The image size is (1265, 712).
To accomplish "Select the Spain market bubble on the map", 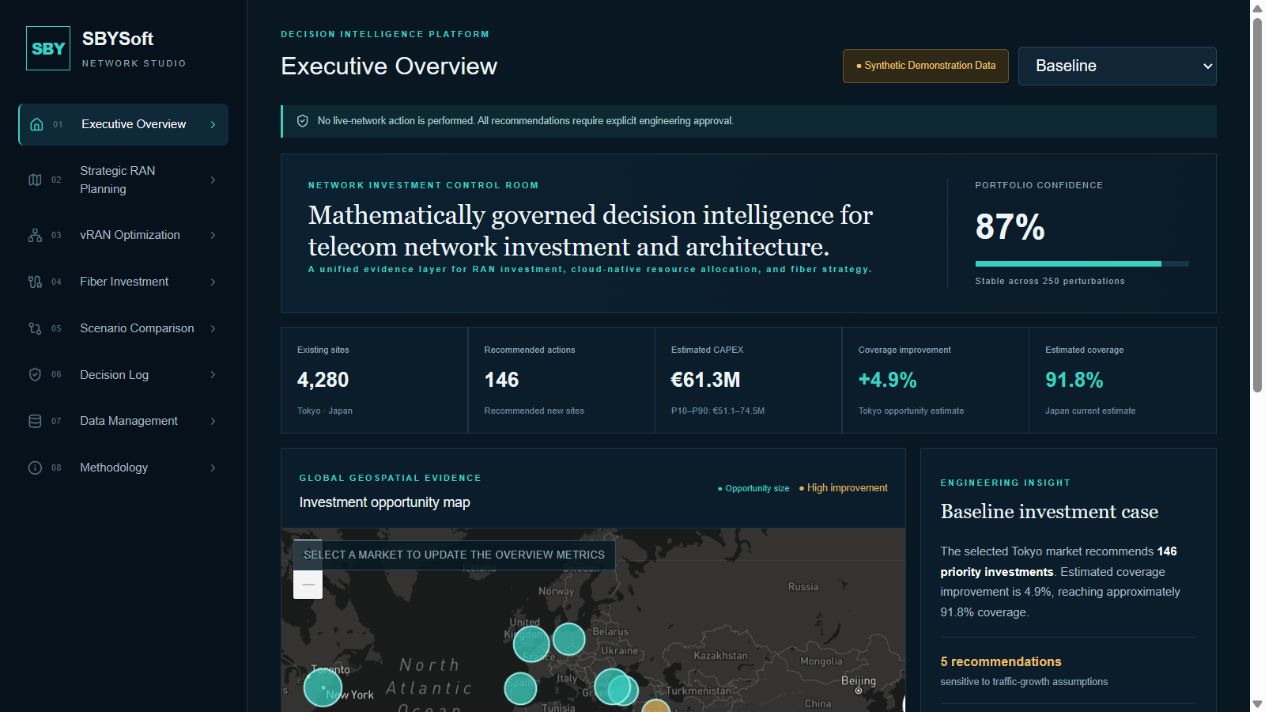I will tap(520, 688).
